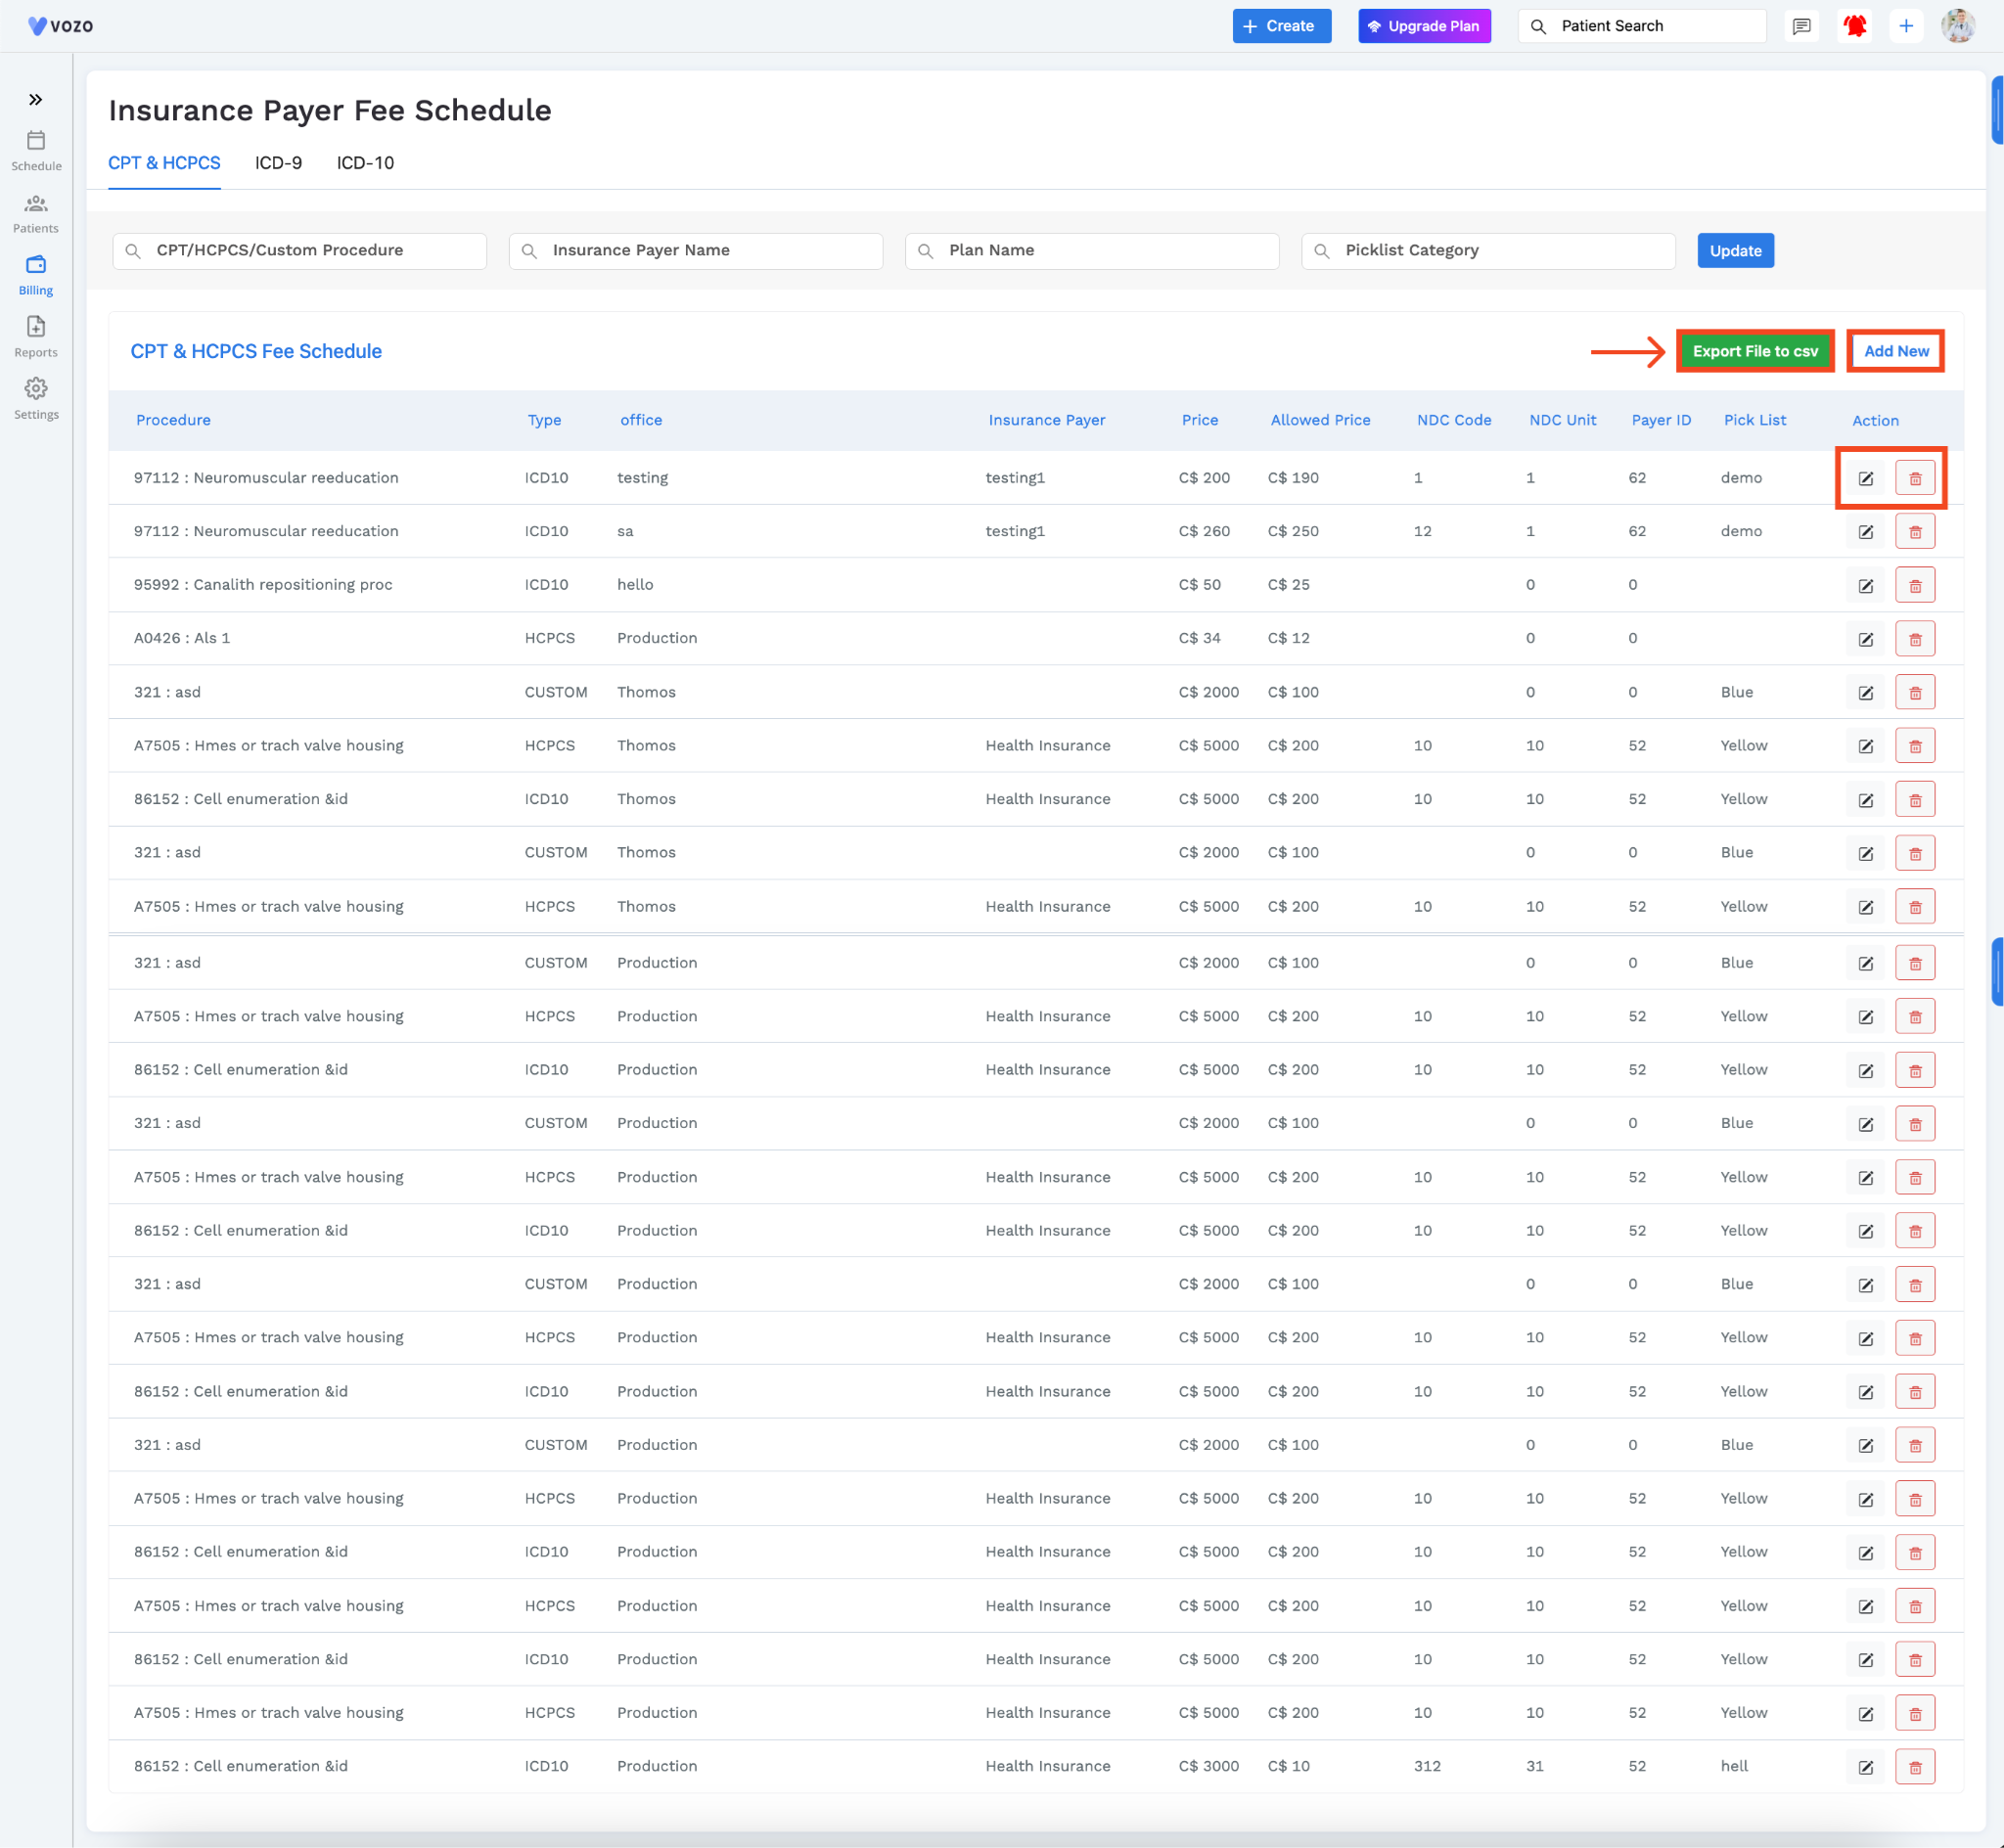Open the chat messages icon
Image resolution: width=2004 pixels, height=1848 pixels.
(1802, 26)
